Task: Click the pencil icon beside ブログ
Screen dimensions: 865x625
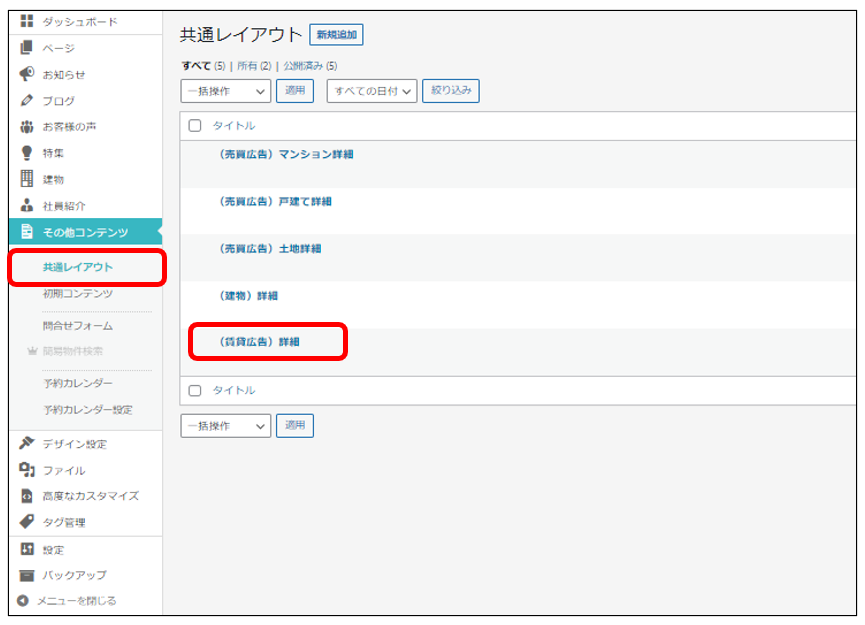Action: pyautogui.click(x=27, y=101)
